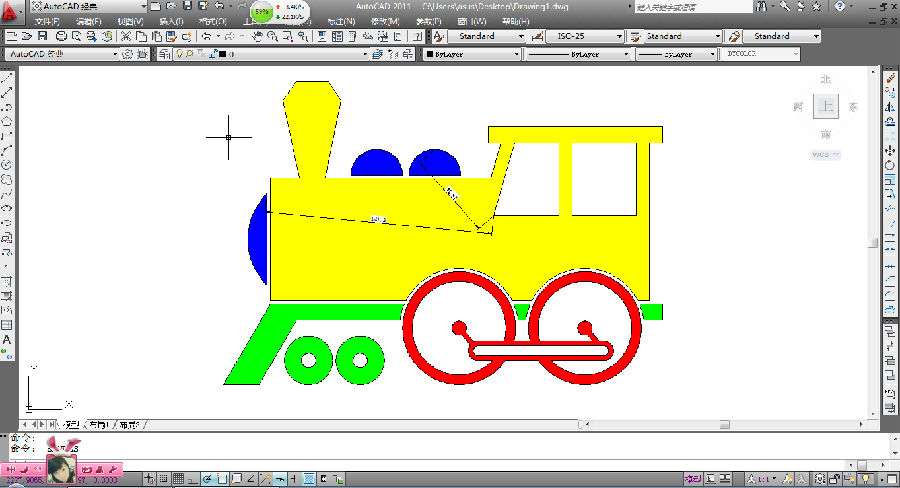Open the Insert (插入) menu
900x488 pixels.
pos(171,21)
